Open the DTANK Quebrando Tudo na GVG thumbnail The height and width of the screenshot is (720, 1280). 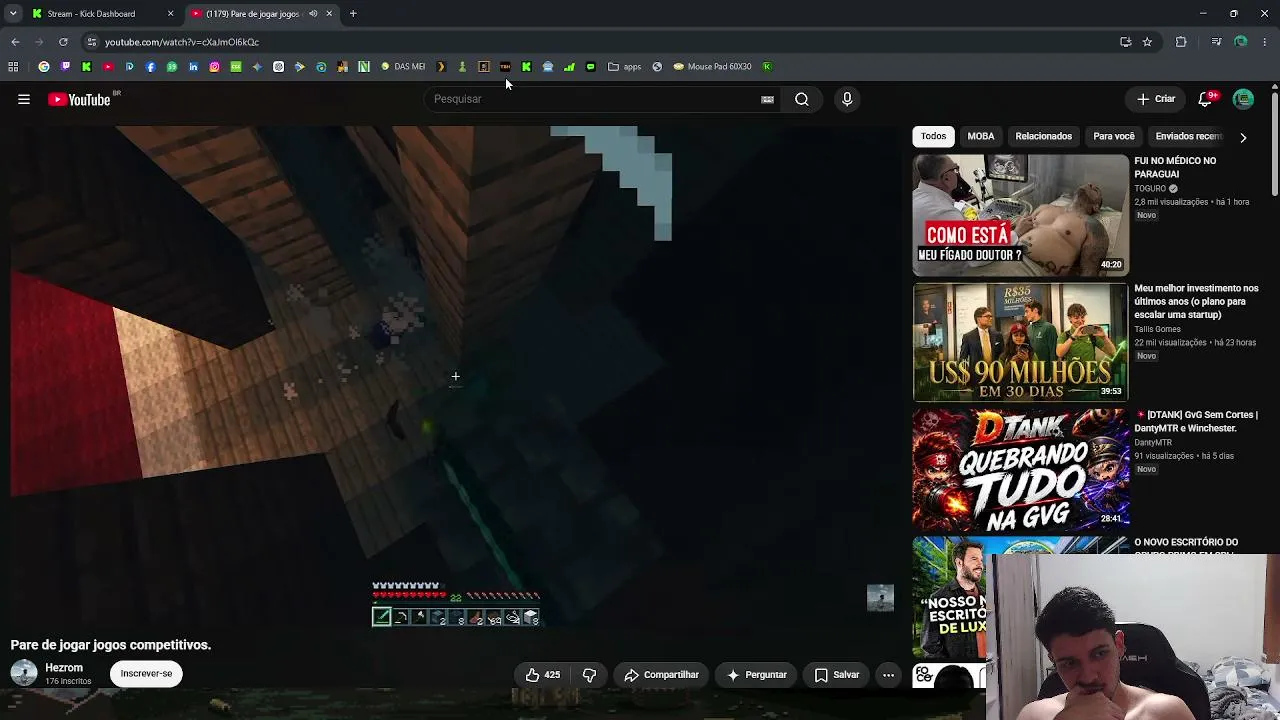(1020, 468)
